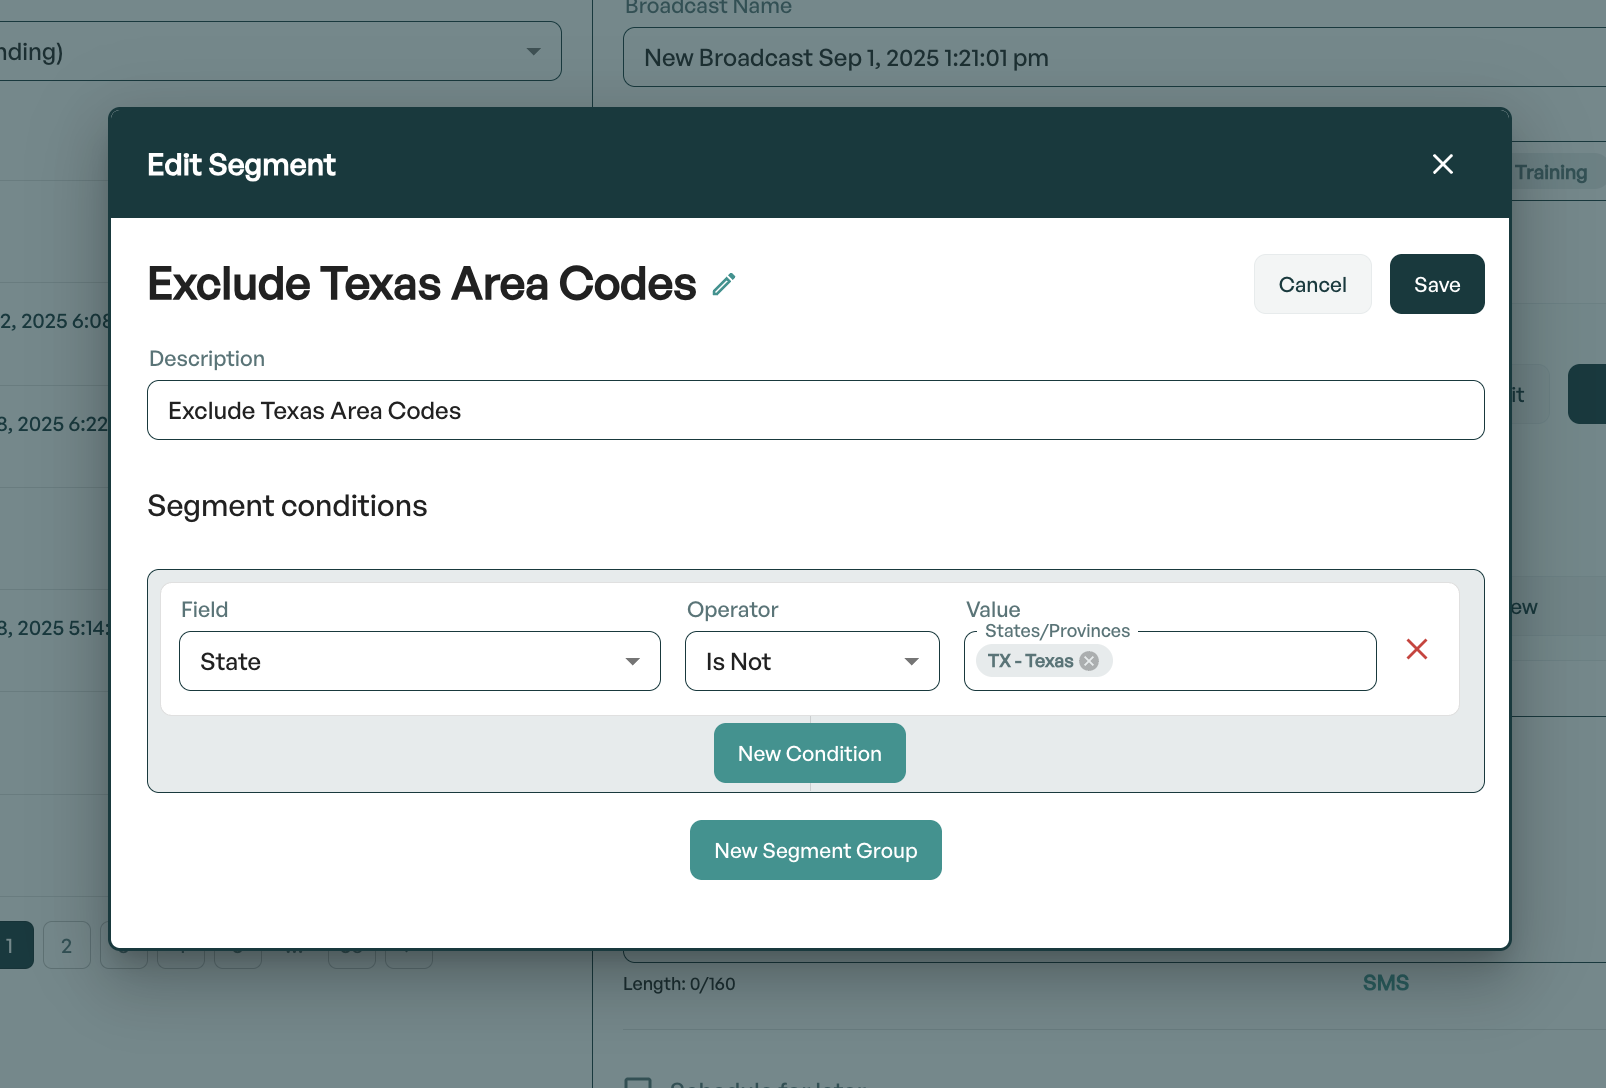
Task: Click the Broadcast Name input field
Action: point(1110,58)
